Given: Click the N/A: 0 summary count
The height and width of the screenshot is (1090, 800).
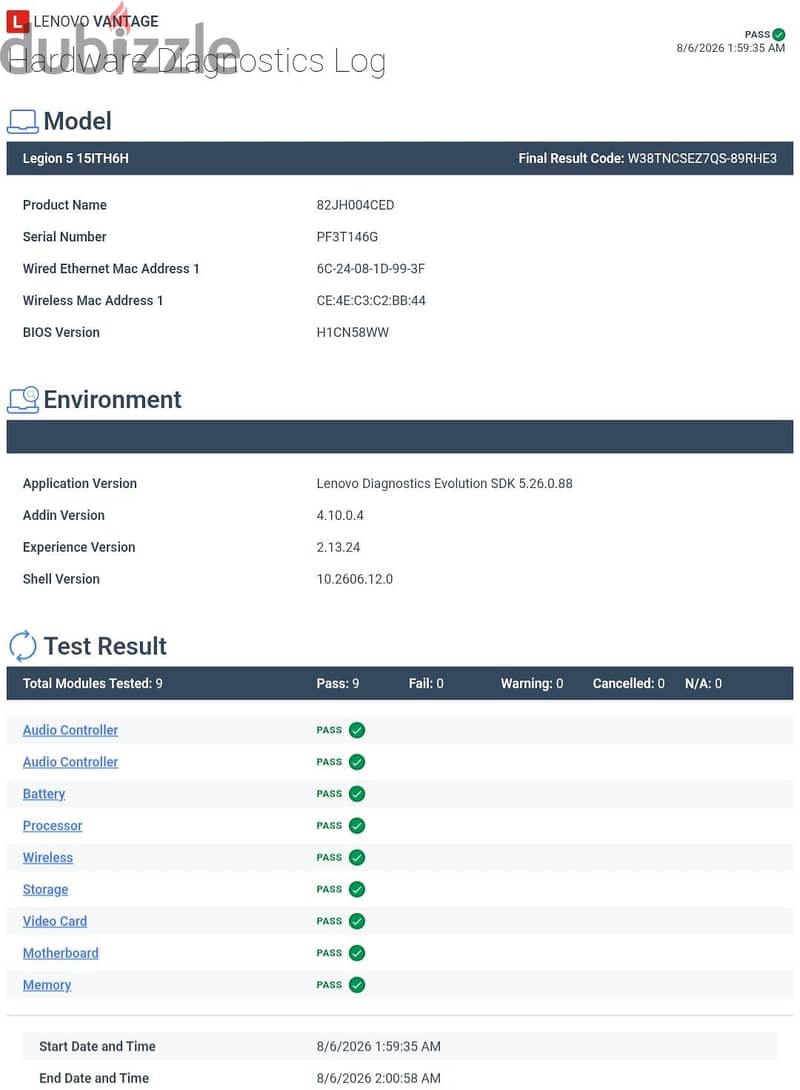Looking at the screenshot, I should (703, 683).
